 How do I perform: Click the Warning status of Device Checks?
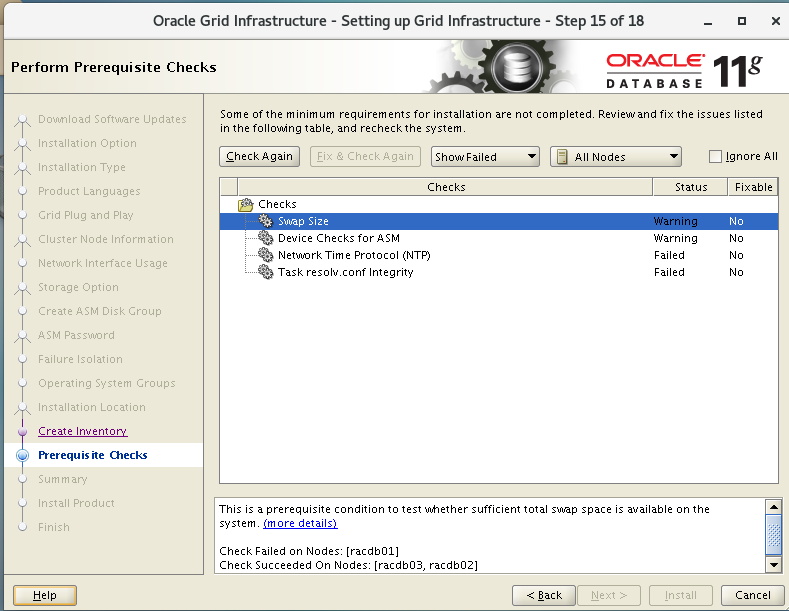(x=675, y=238)
